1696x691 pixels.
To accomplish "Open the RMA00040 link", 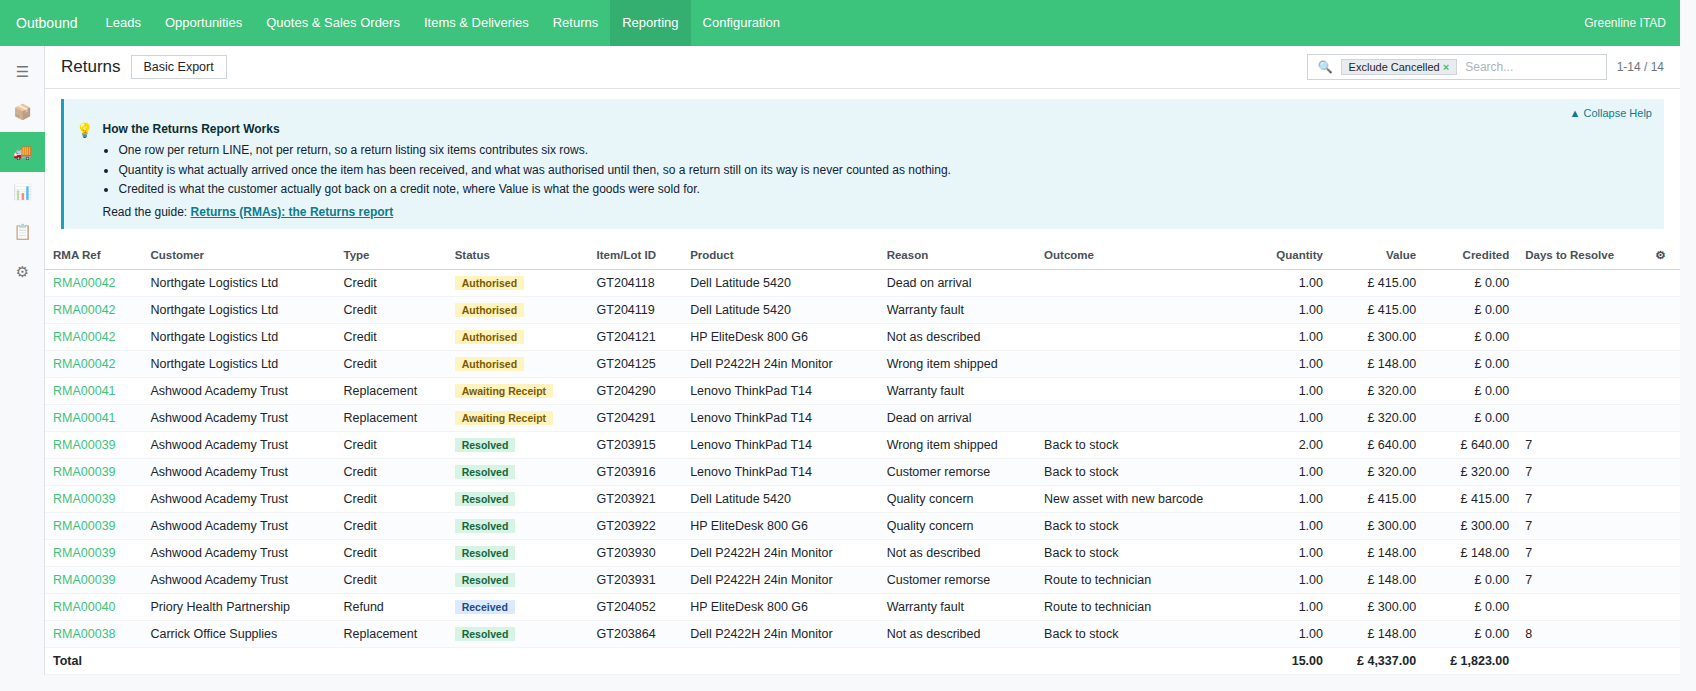I will (84, 607).
